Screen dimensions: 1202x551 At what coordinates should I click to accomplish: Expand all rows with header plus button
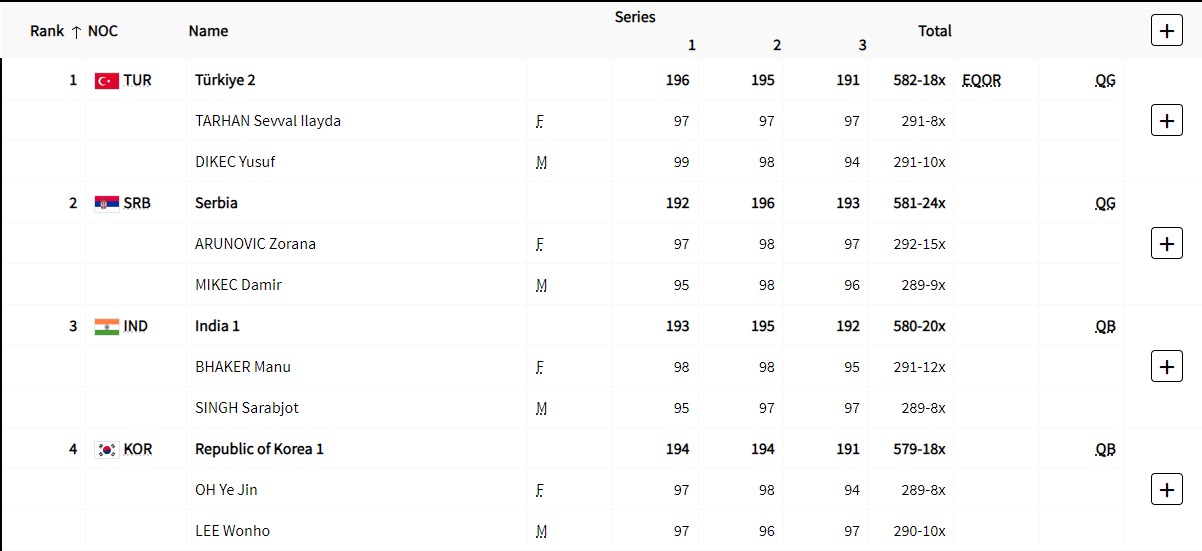(1166, 31)
